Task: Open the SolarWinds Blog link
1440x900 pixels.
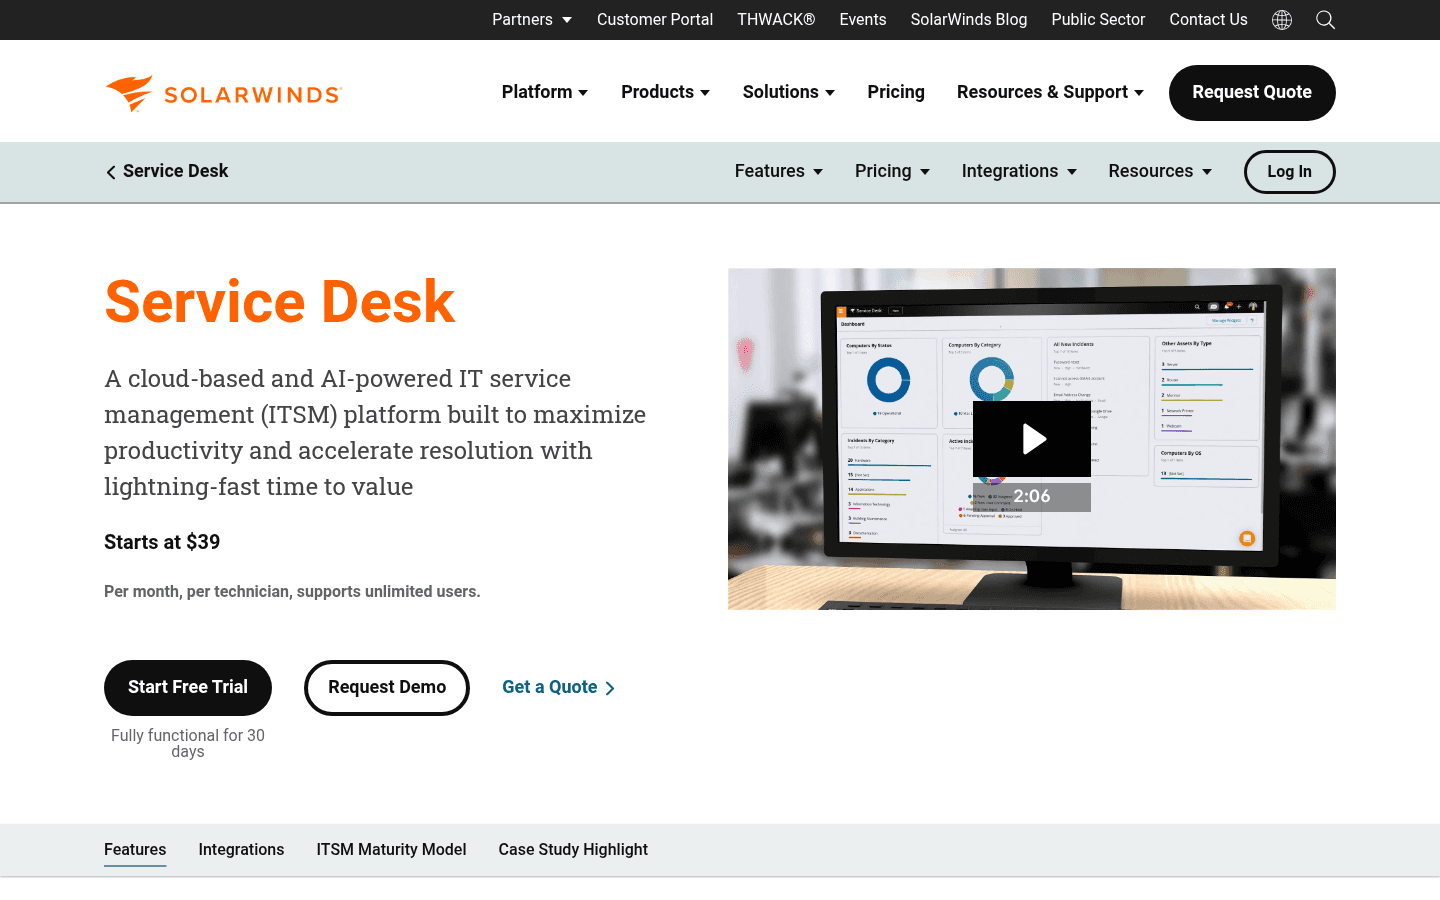Action: coord(969,20)
